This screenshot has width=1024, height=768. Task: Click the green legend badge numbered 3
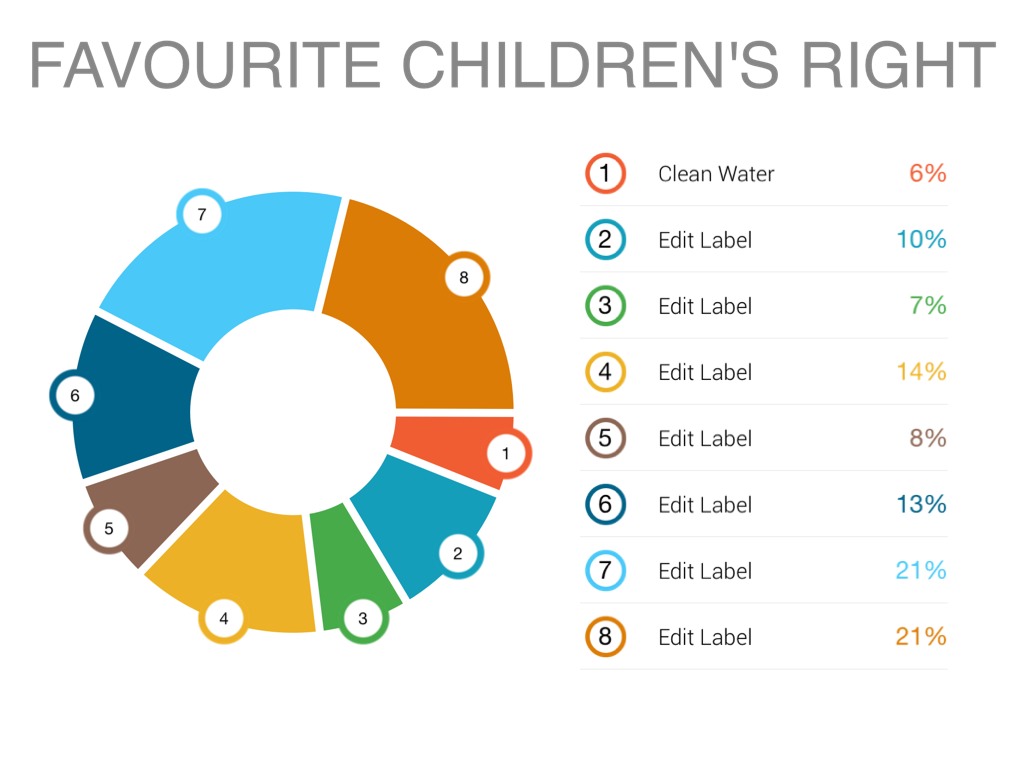605,306
